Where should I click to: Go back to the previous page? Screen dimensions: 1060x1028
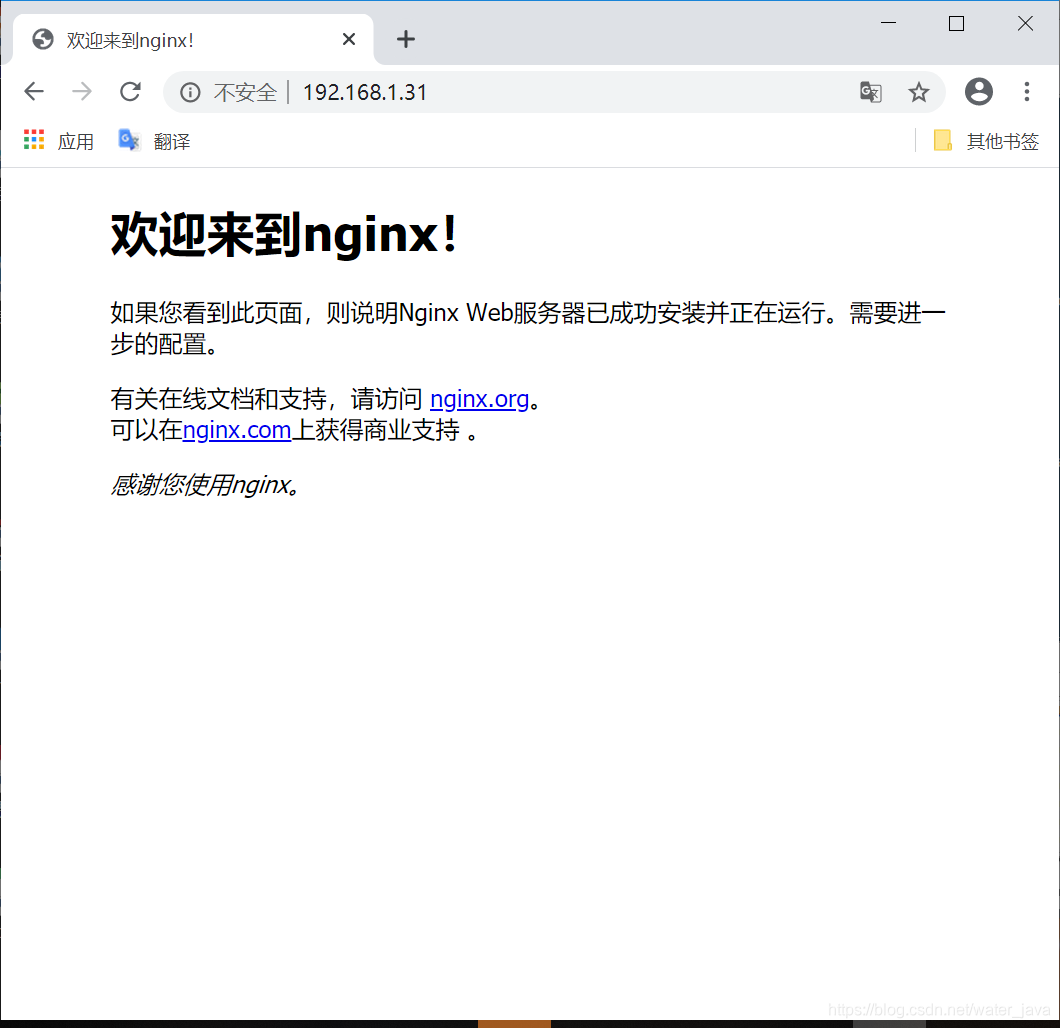34,91
